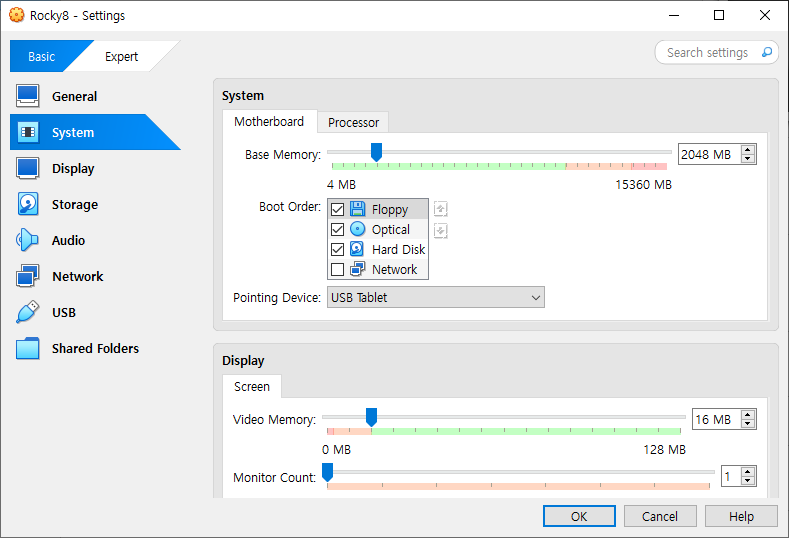Move boot item up with arrow button
Viewport: 789px width, 538px height.
[x=440, y=208]
